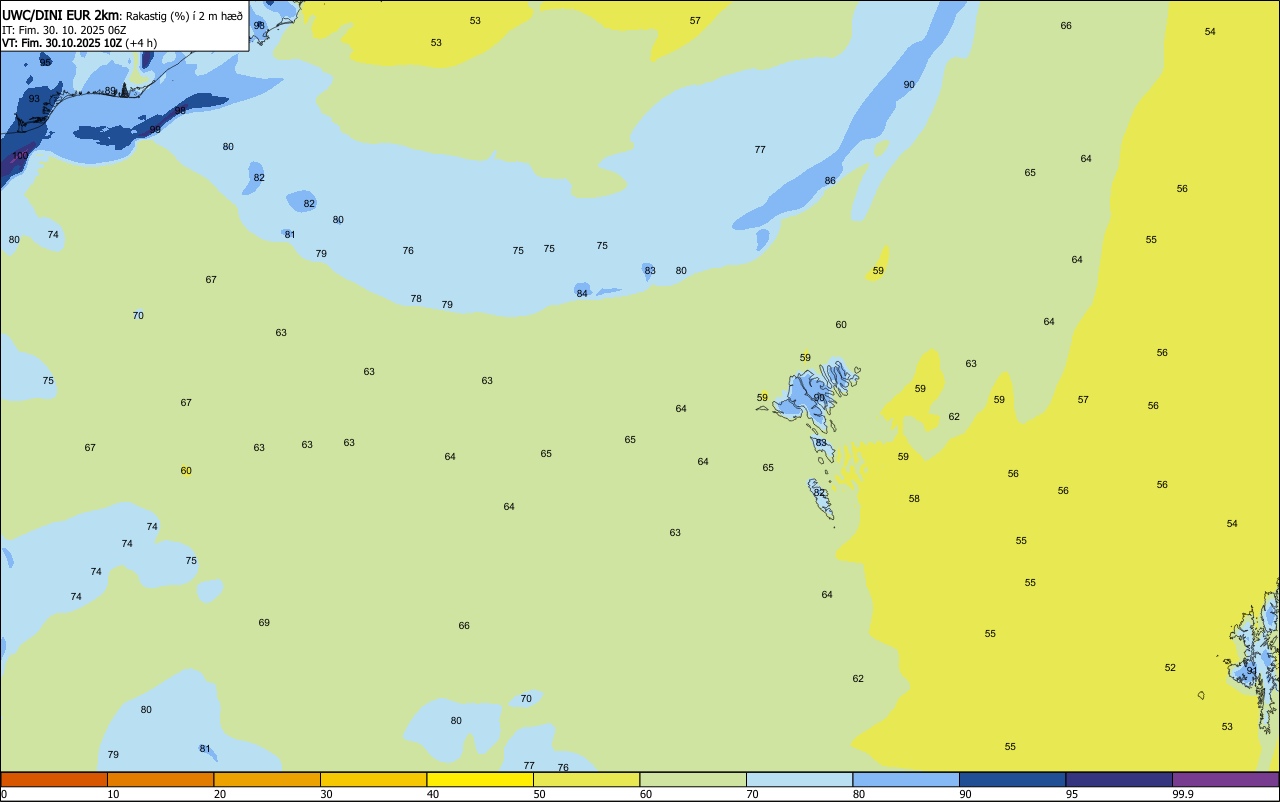Select the navy 95–99.9 legend swatch
Screen dimensions: 1280x802
[1119, 779]
